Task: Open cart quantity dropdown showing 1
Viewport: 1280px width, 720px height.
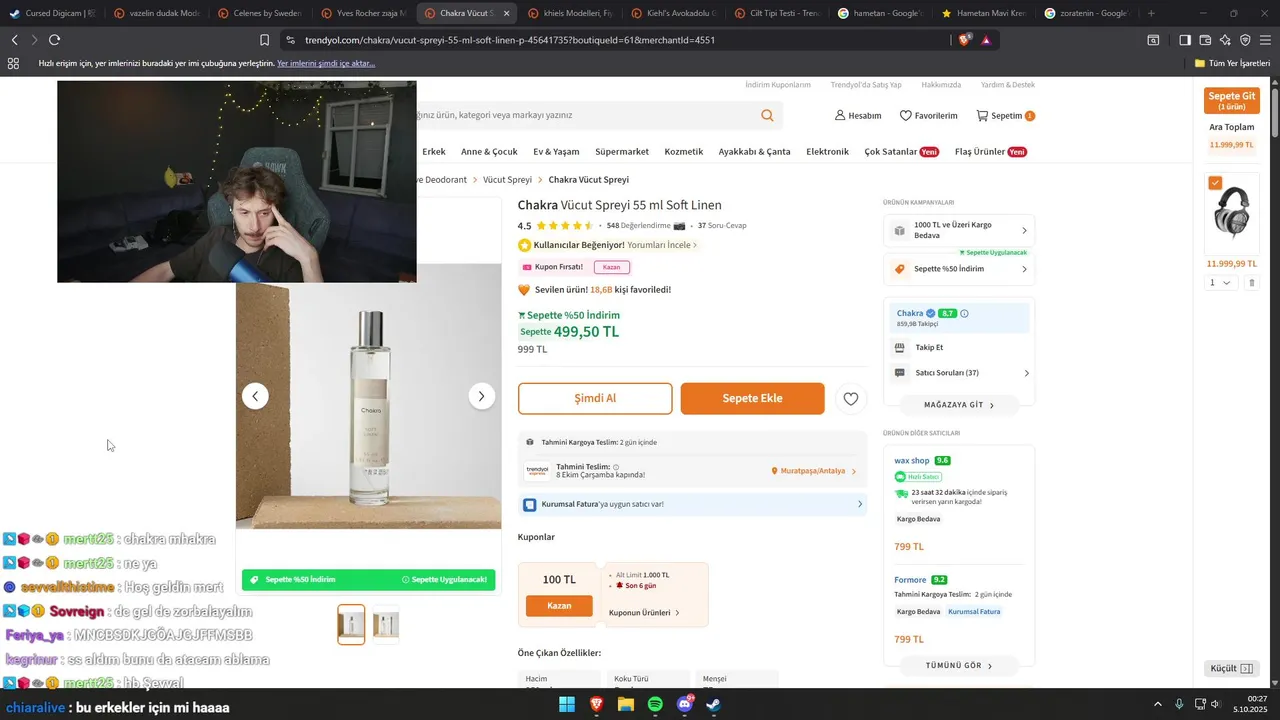Action: click(x=1221, y=283)
